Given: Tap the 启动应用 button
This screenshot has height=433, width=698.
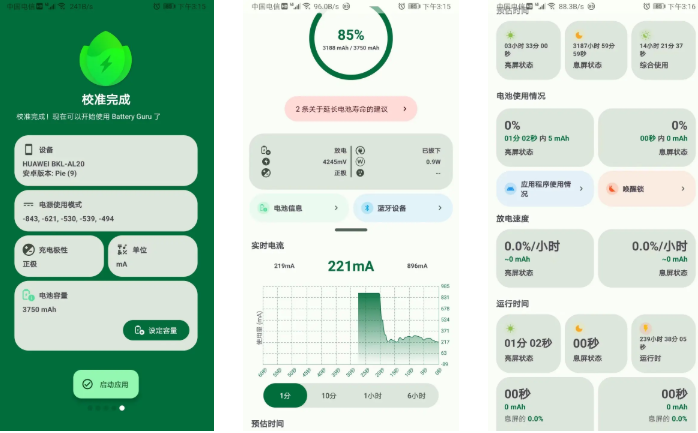Looking at the screenshot, I should click(106, 384).
